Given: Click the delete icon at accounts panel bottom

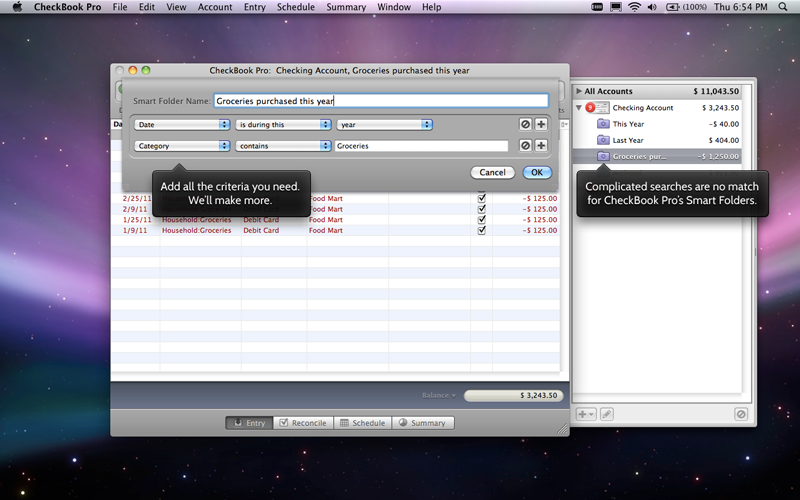Looking at the screenshot, I should click(x=741, y=414).
